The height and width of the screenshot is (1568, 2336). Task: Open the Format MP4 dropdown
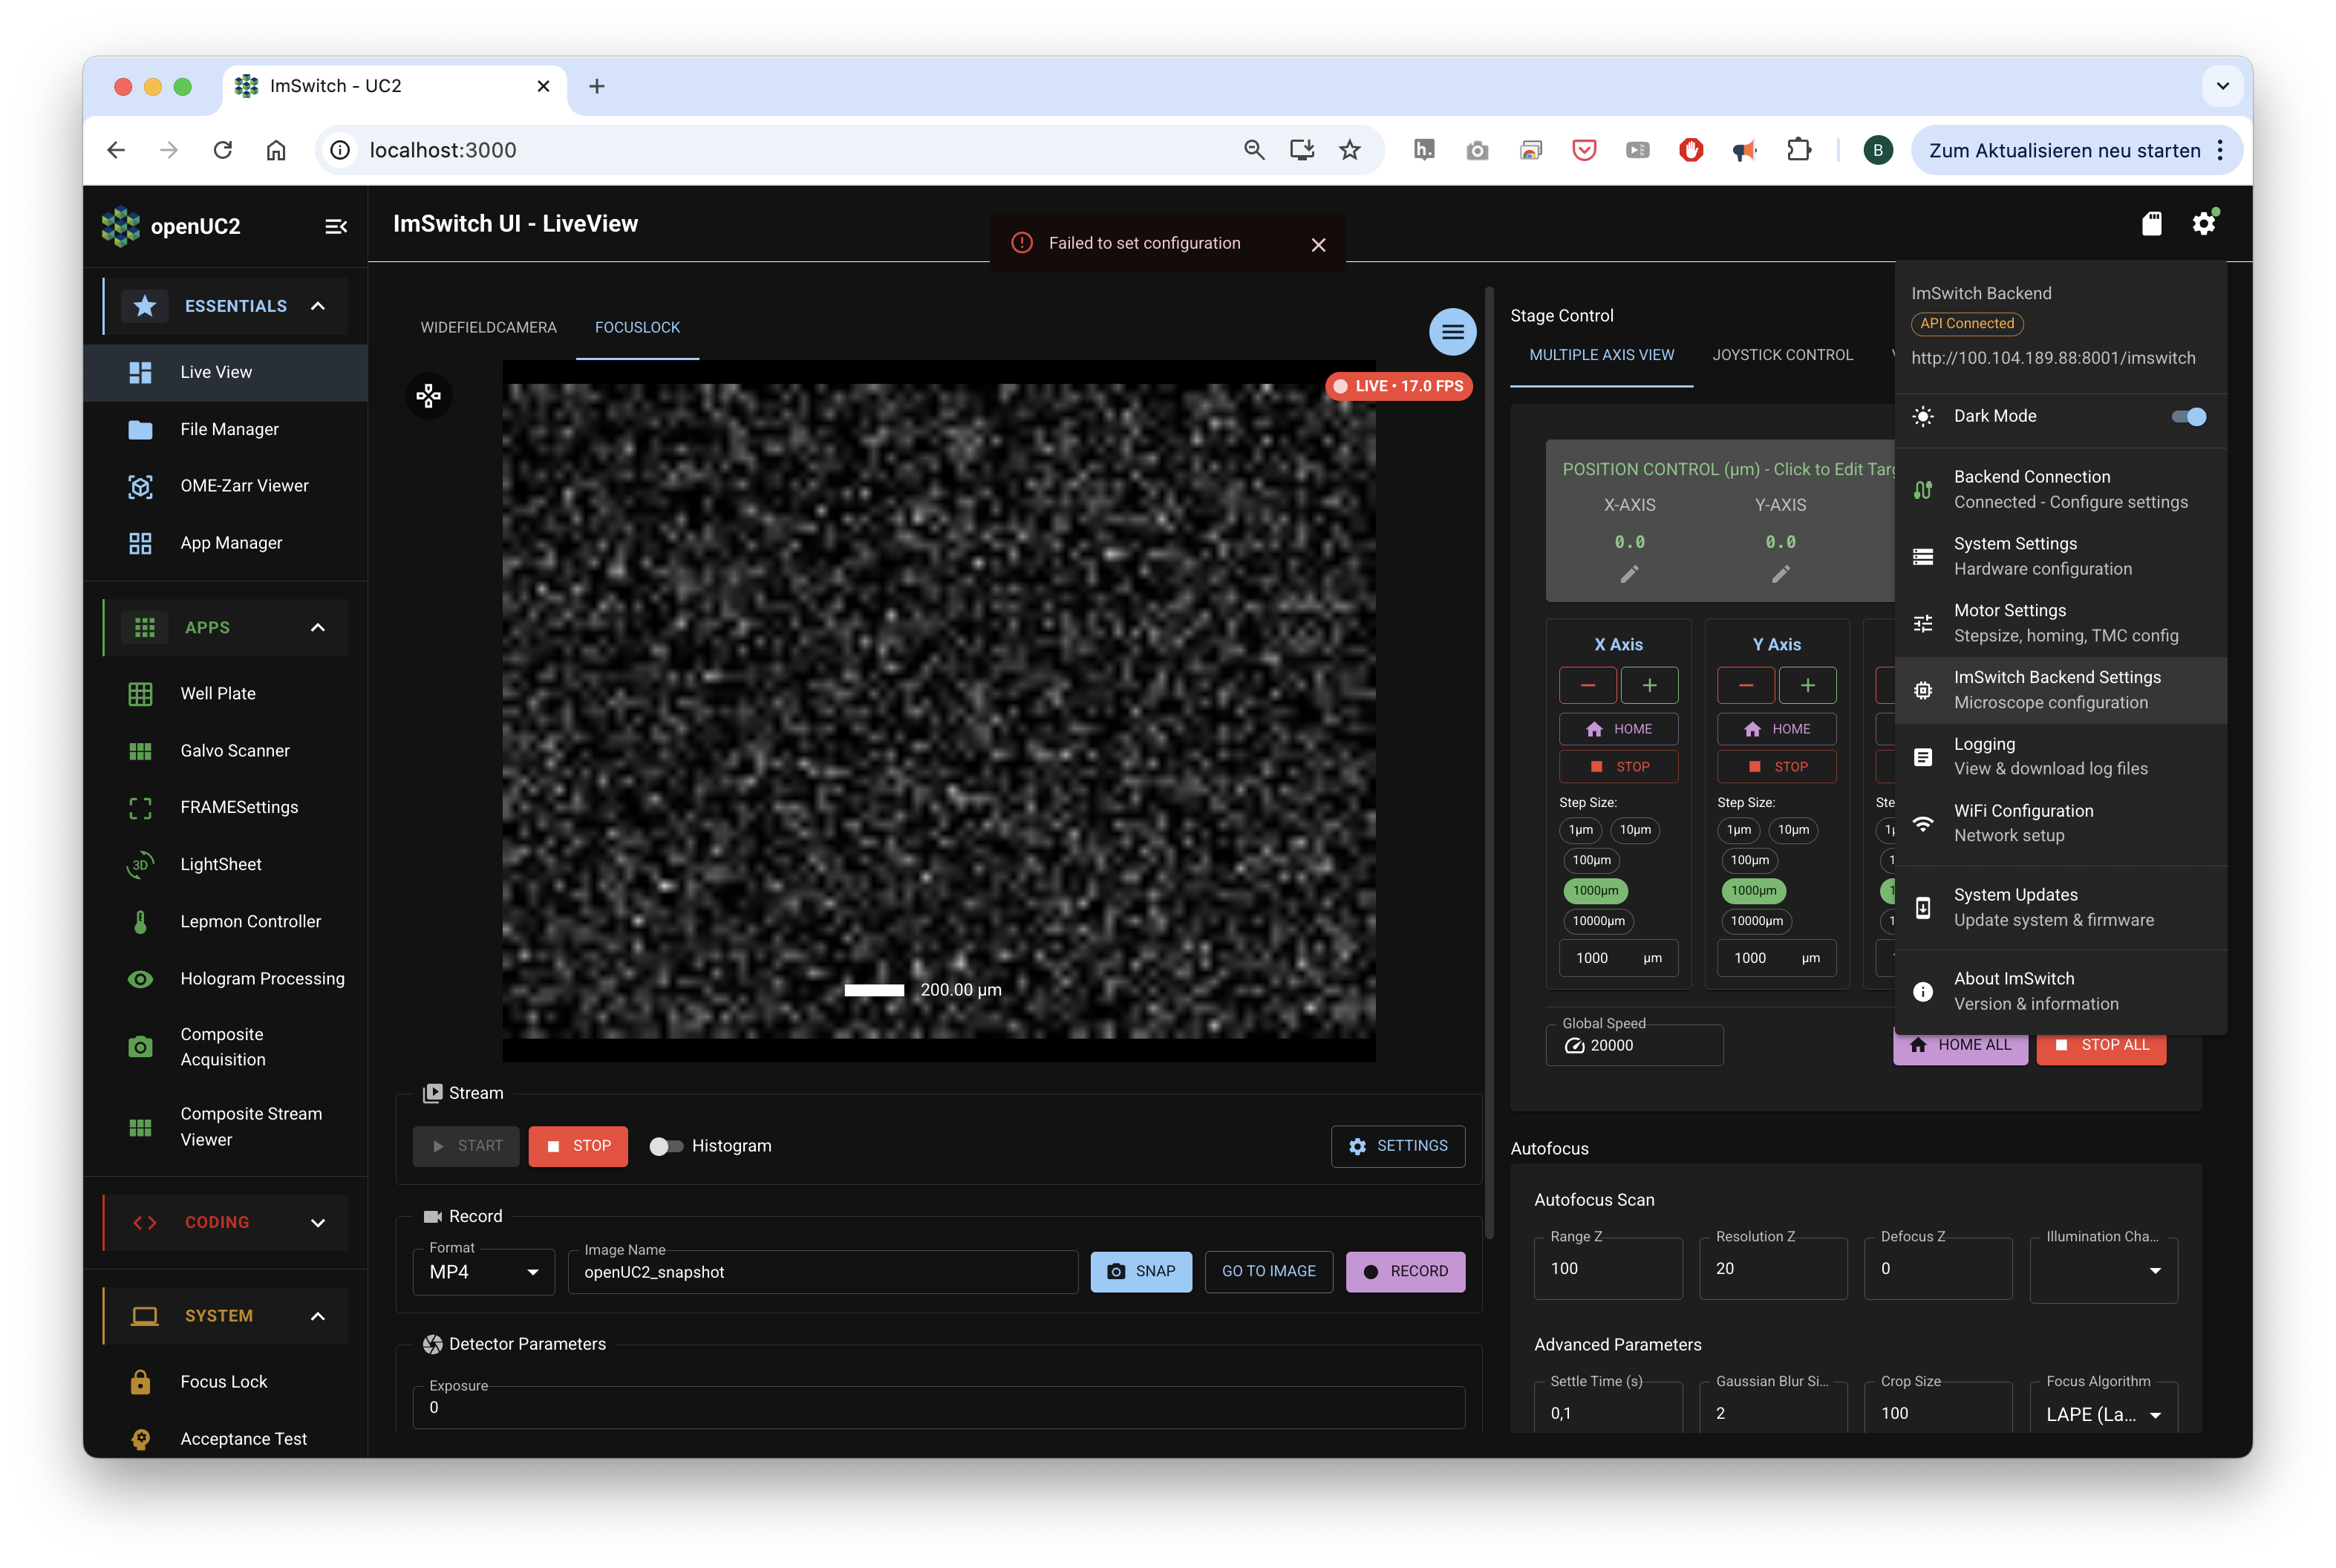(x=484, y=1272)
